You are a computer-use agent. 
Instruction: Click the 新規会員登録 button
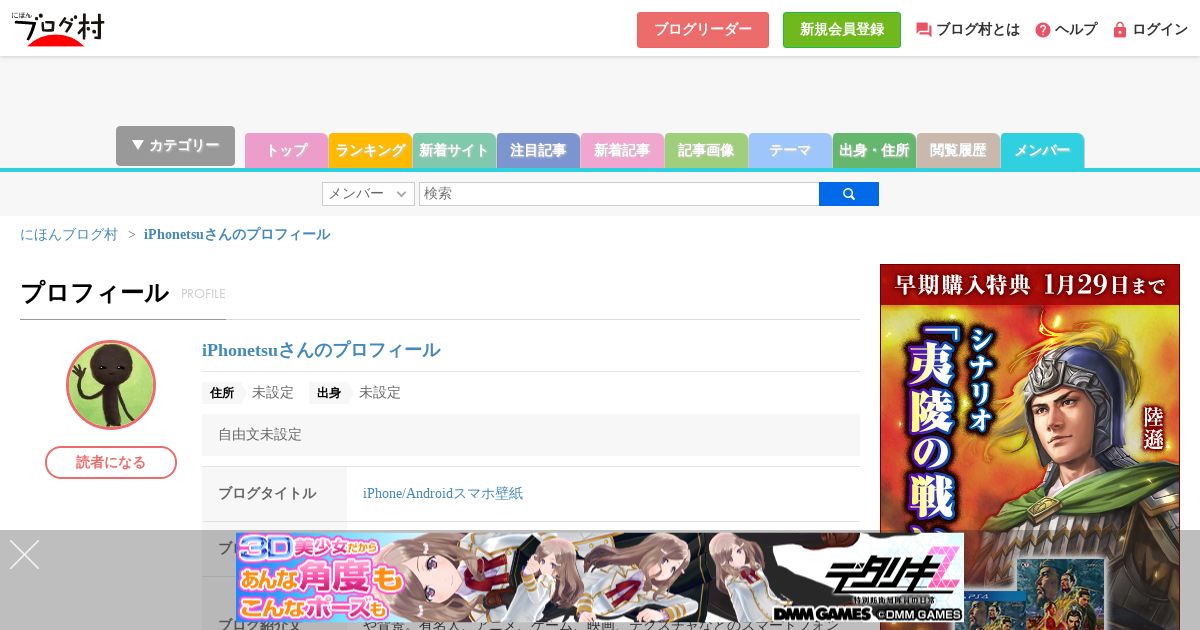842,30
